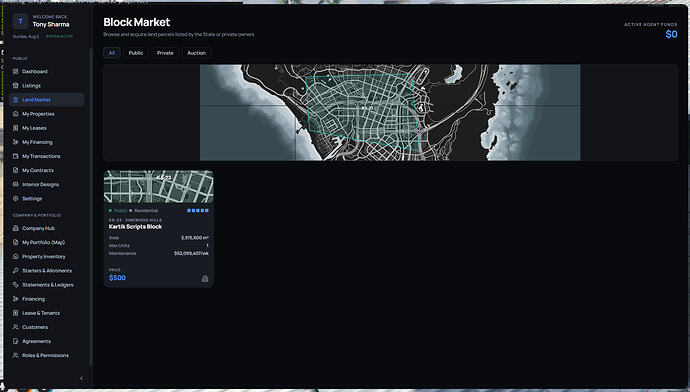Open the My Properties icon

[x=16, y=114]
